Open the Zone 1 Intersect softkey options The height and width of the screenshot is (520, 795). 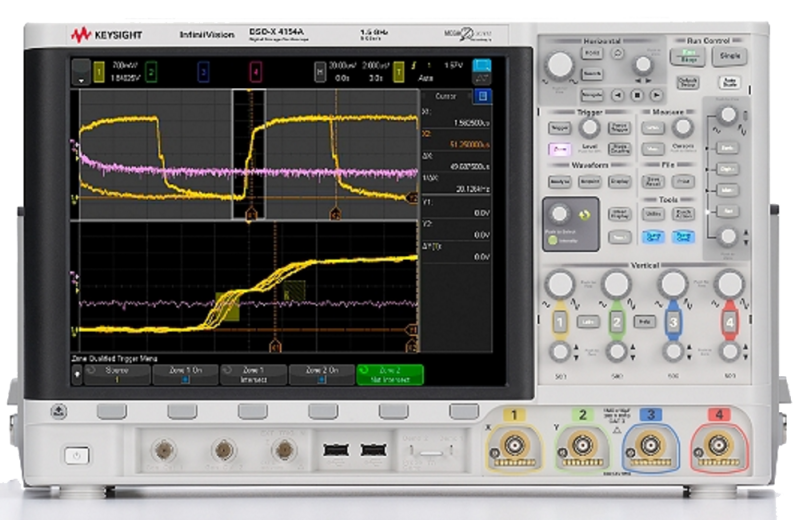coord(253,375)
